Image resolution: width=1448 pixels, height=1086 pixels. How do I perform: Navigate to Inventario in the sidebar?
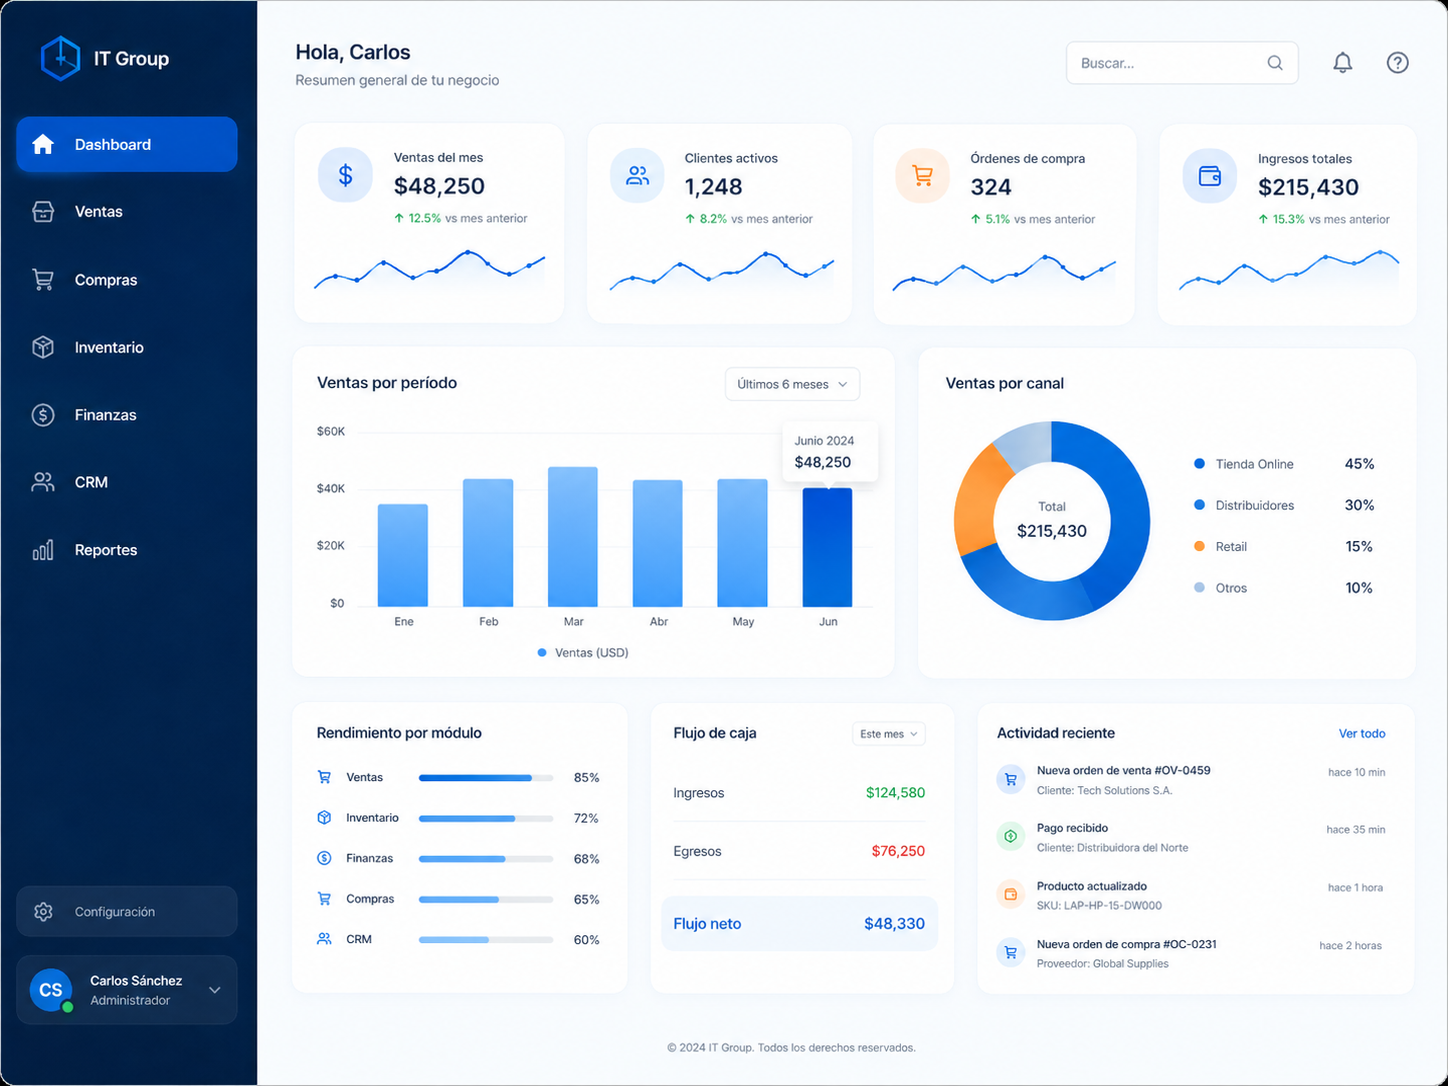click(127, 347)
